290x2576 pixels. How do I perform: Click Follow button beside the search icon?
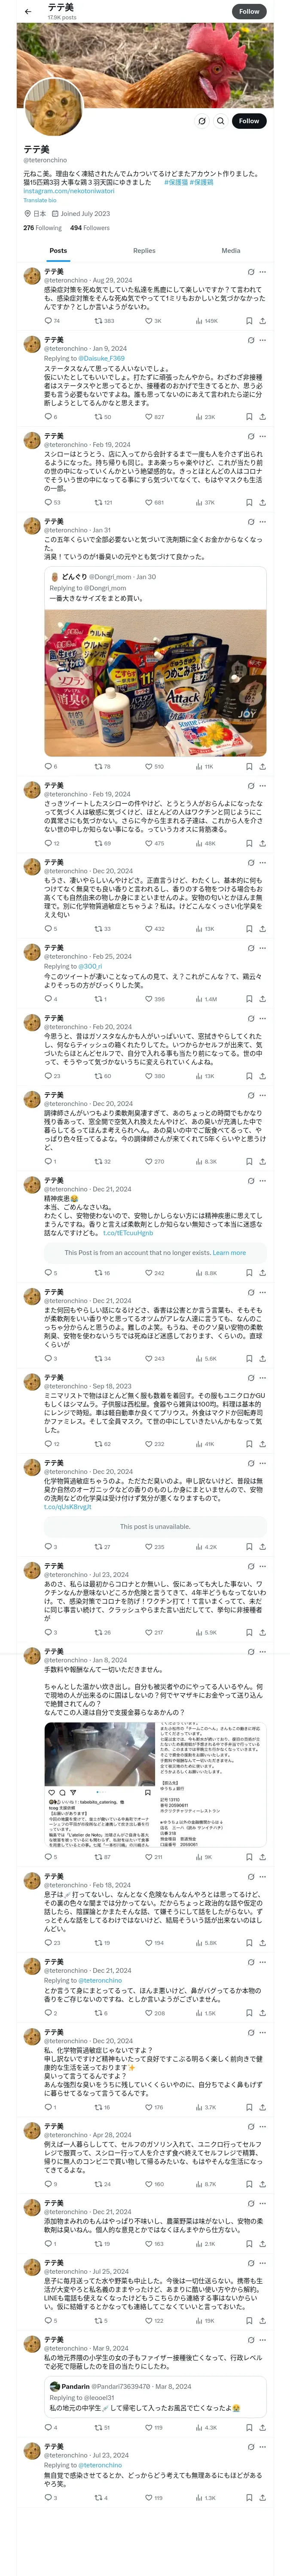click(x=248, y=121)
